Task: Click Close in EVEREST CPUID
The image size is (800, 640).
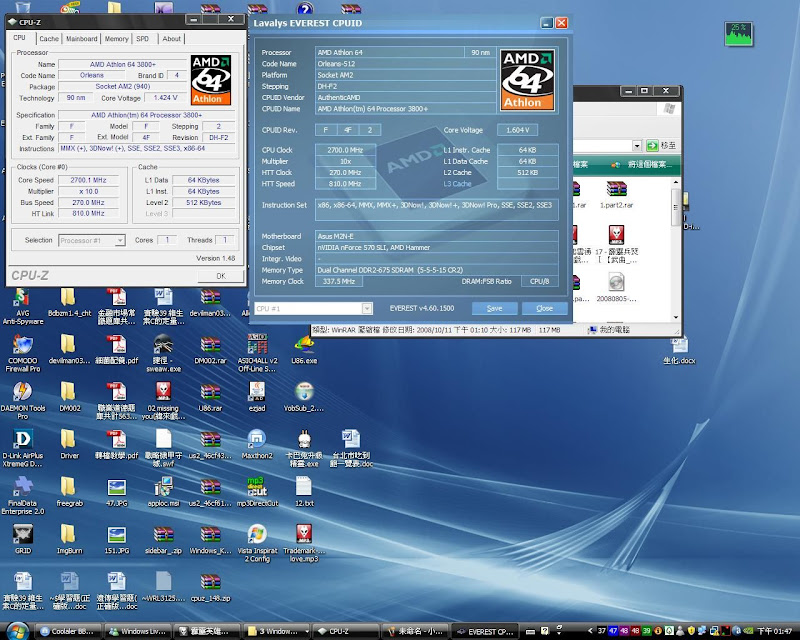Action: tap(544, 308)
